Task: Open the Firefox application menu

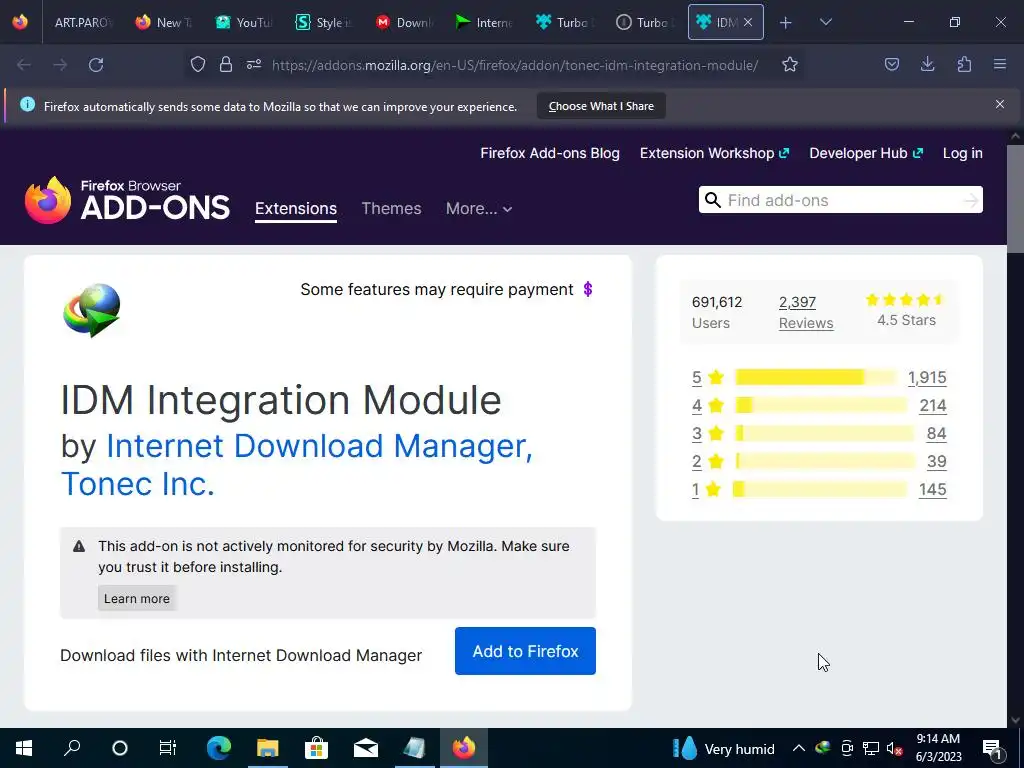Action: point(1000,64)
